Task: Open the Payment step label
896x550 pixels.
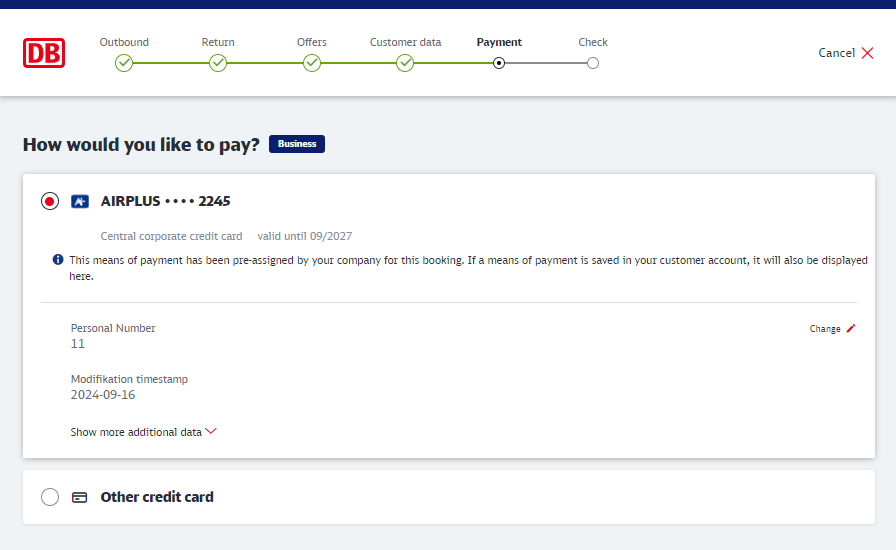Action: click(499, 42)
